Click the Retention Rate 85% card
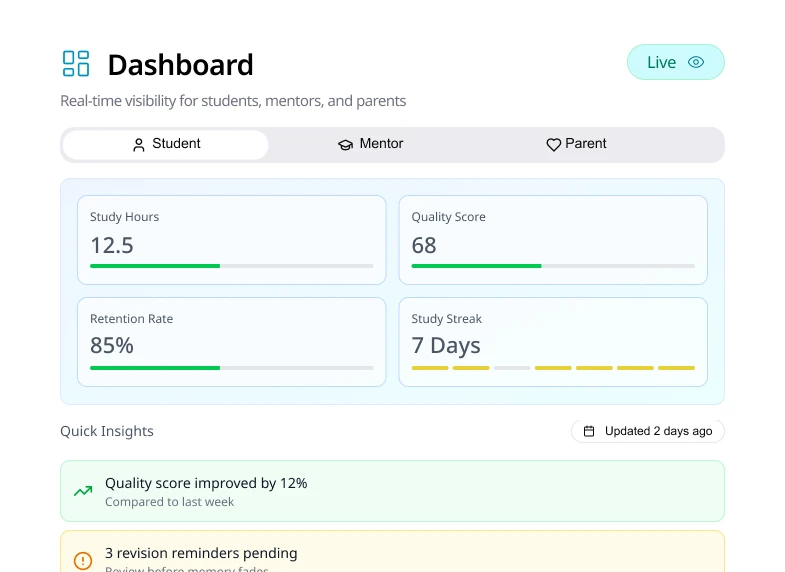This screenshot has width=785, height=572. [231, 341]
